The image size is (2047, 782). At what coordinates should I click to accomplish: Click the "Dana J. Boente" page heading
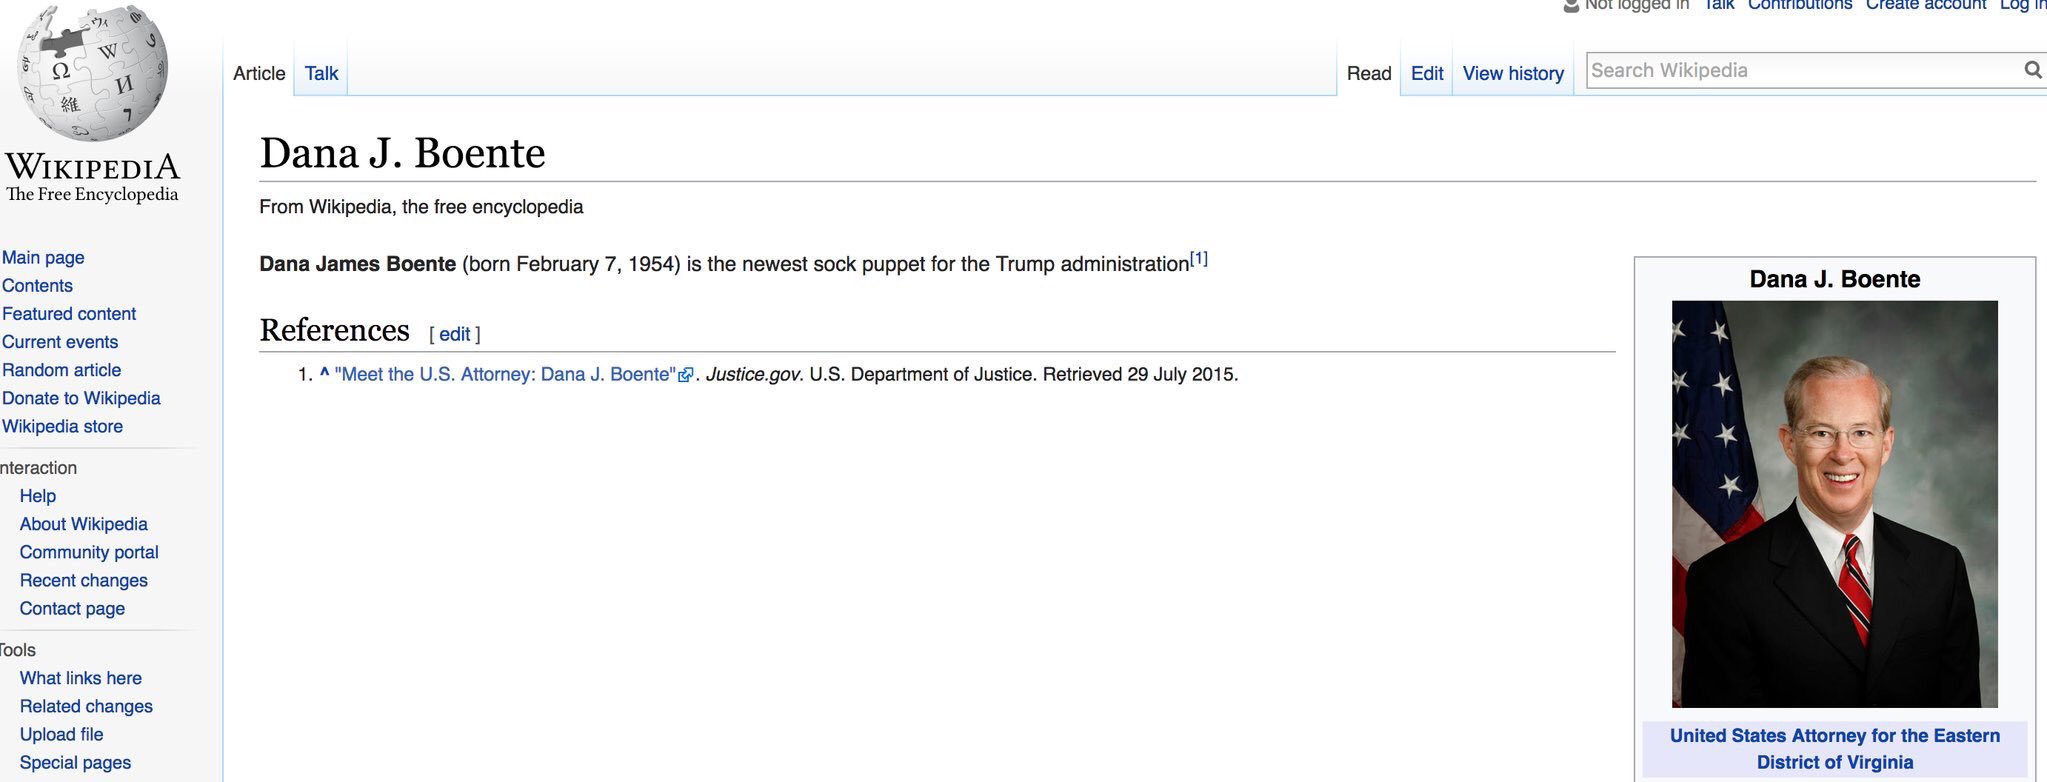tap(402, 153)
